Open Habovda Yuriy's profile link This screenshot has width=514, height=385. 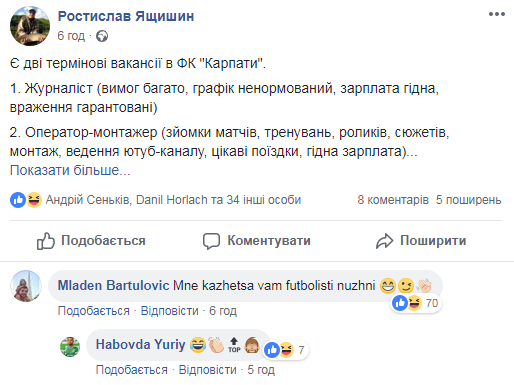click(140, 344)
